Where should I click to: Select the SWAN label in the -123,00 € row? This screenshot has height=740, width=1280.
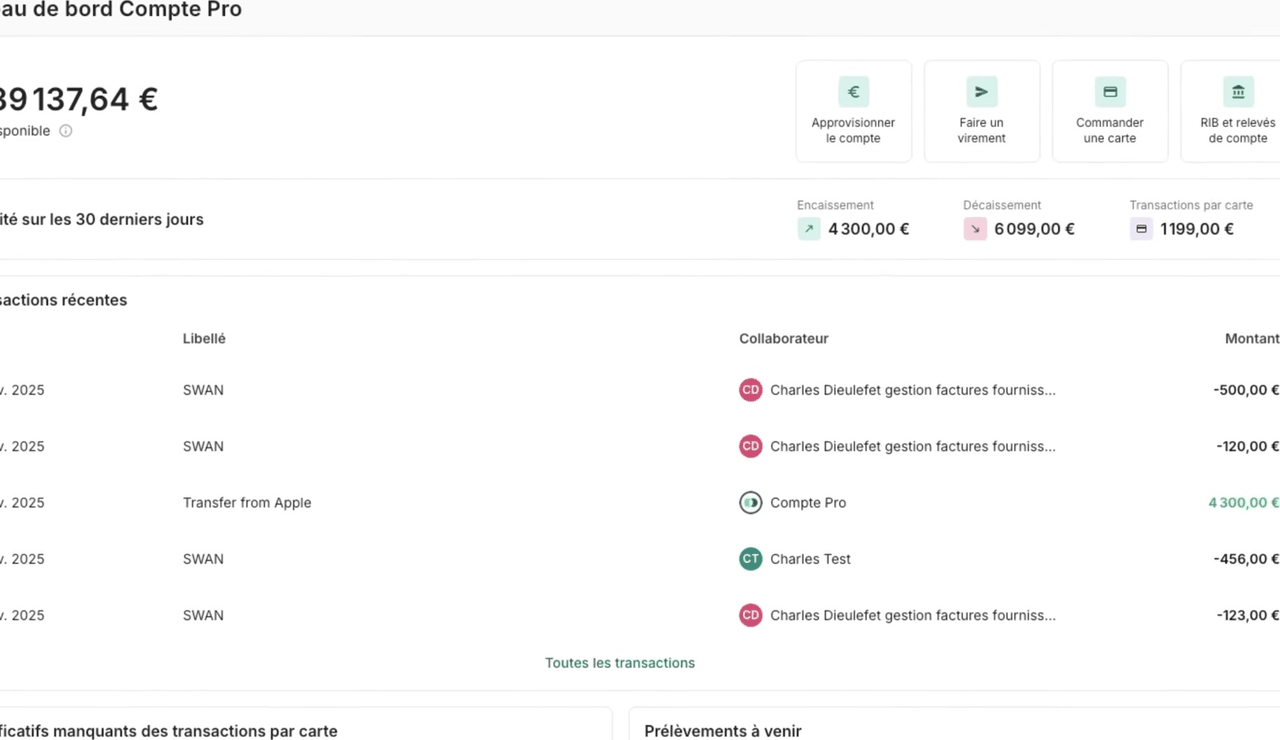(x=203, y=615)
